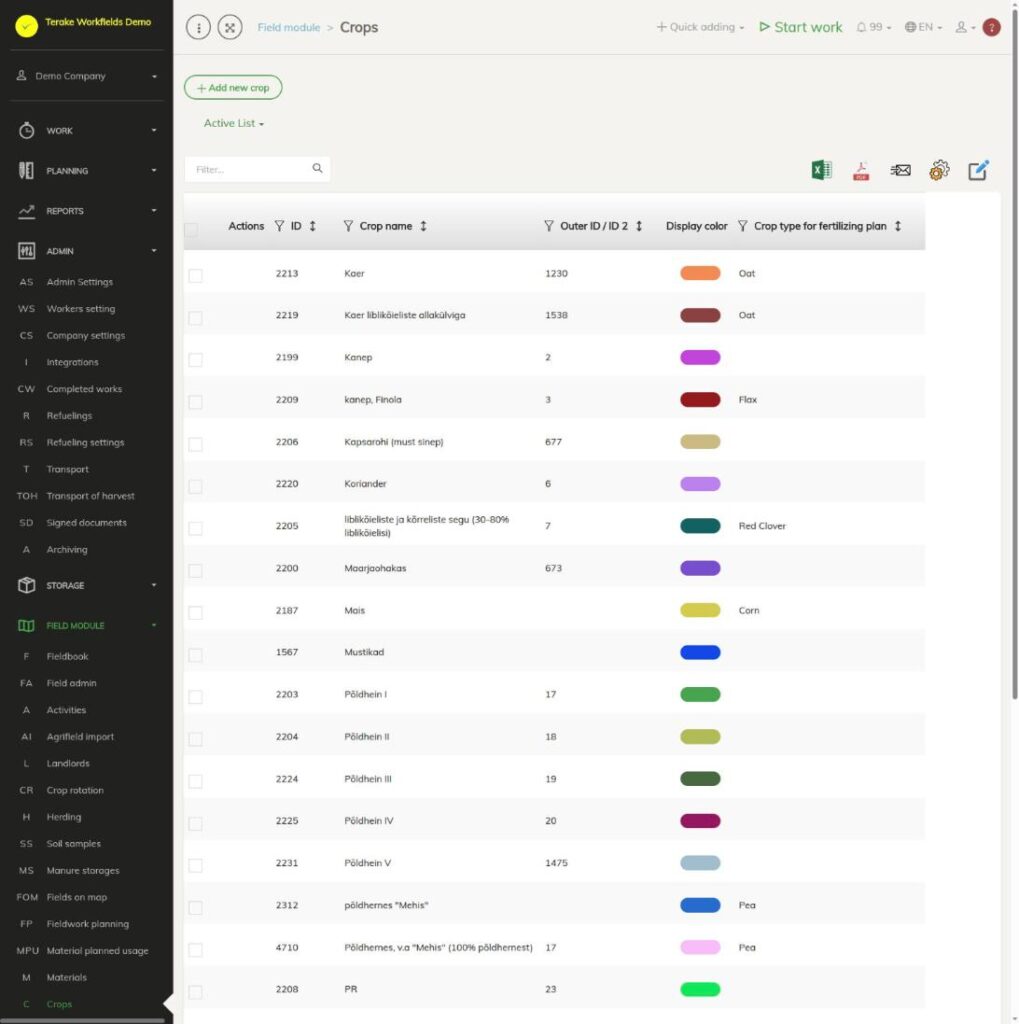The image size is (1019, 1024).
Task: Open notifications bell showing 99
Action: click(873, 27)
